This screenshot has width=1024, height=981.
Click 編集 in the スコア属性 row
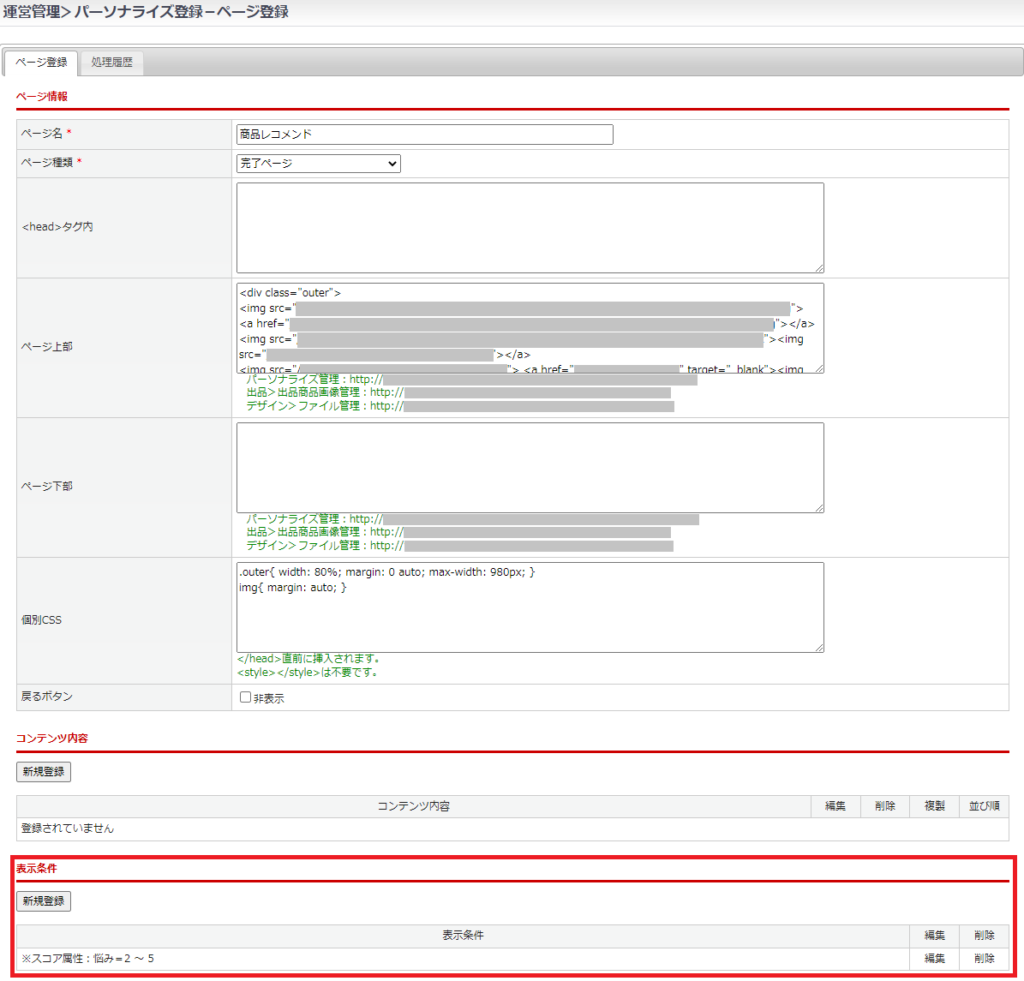934,958
